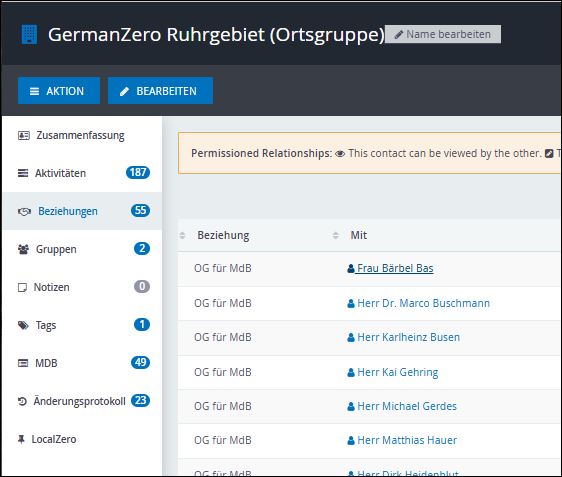
Task: Click the Name bearbeiten button
Action: (x=443, y=34)
